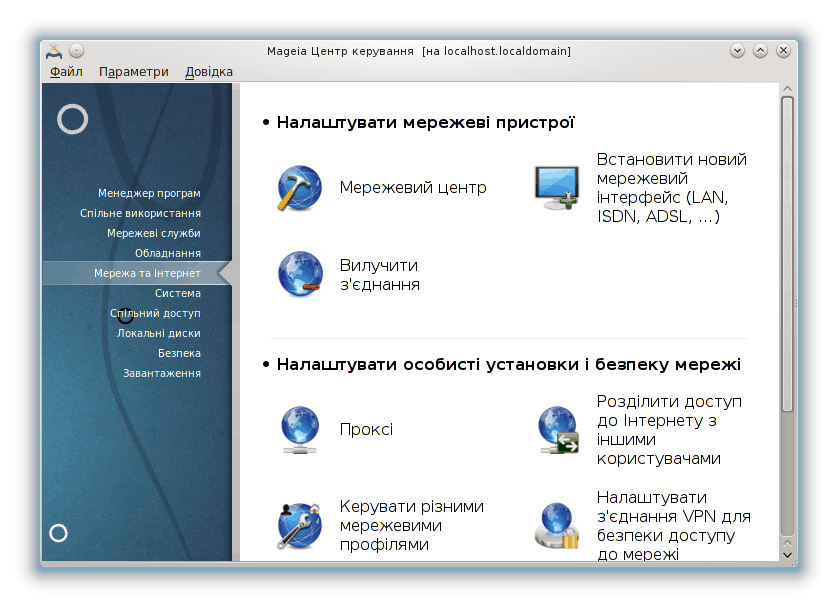Close the Mageia control center window

(783, 51)
